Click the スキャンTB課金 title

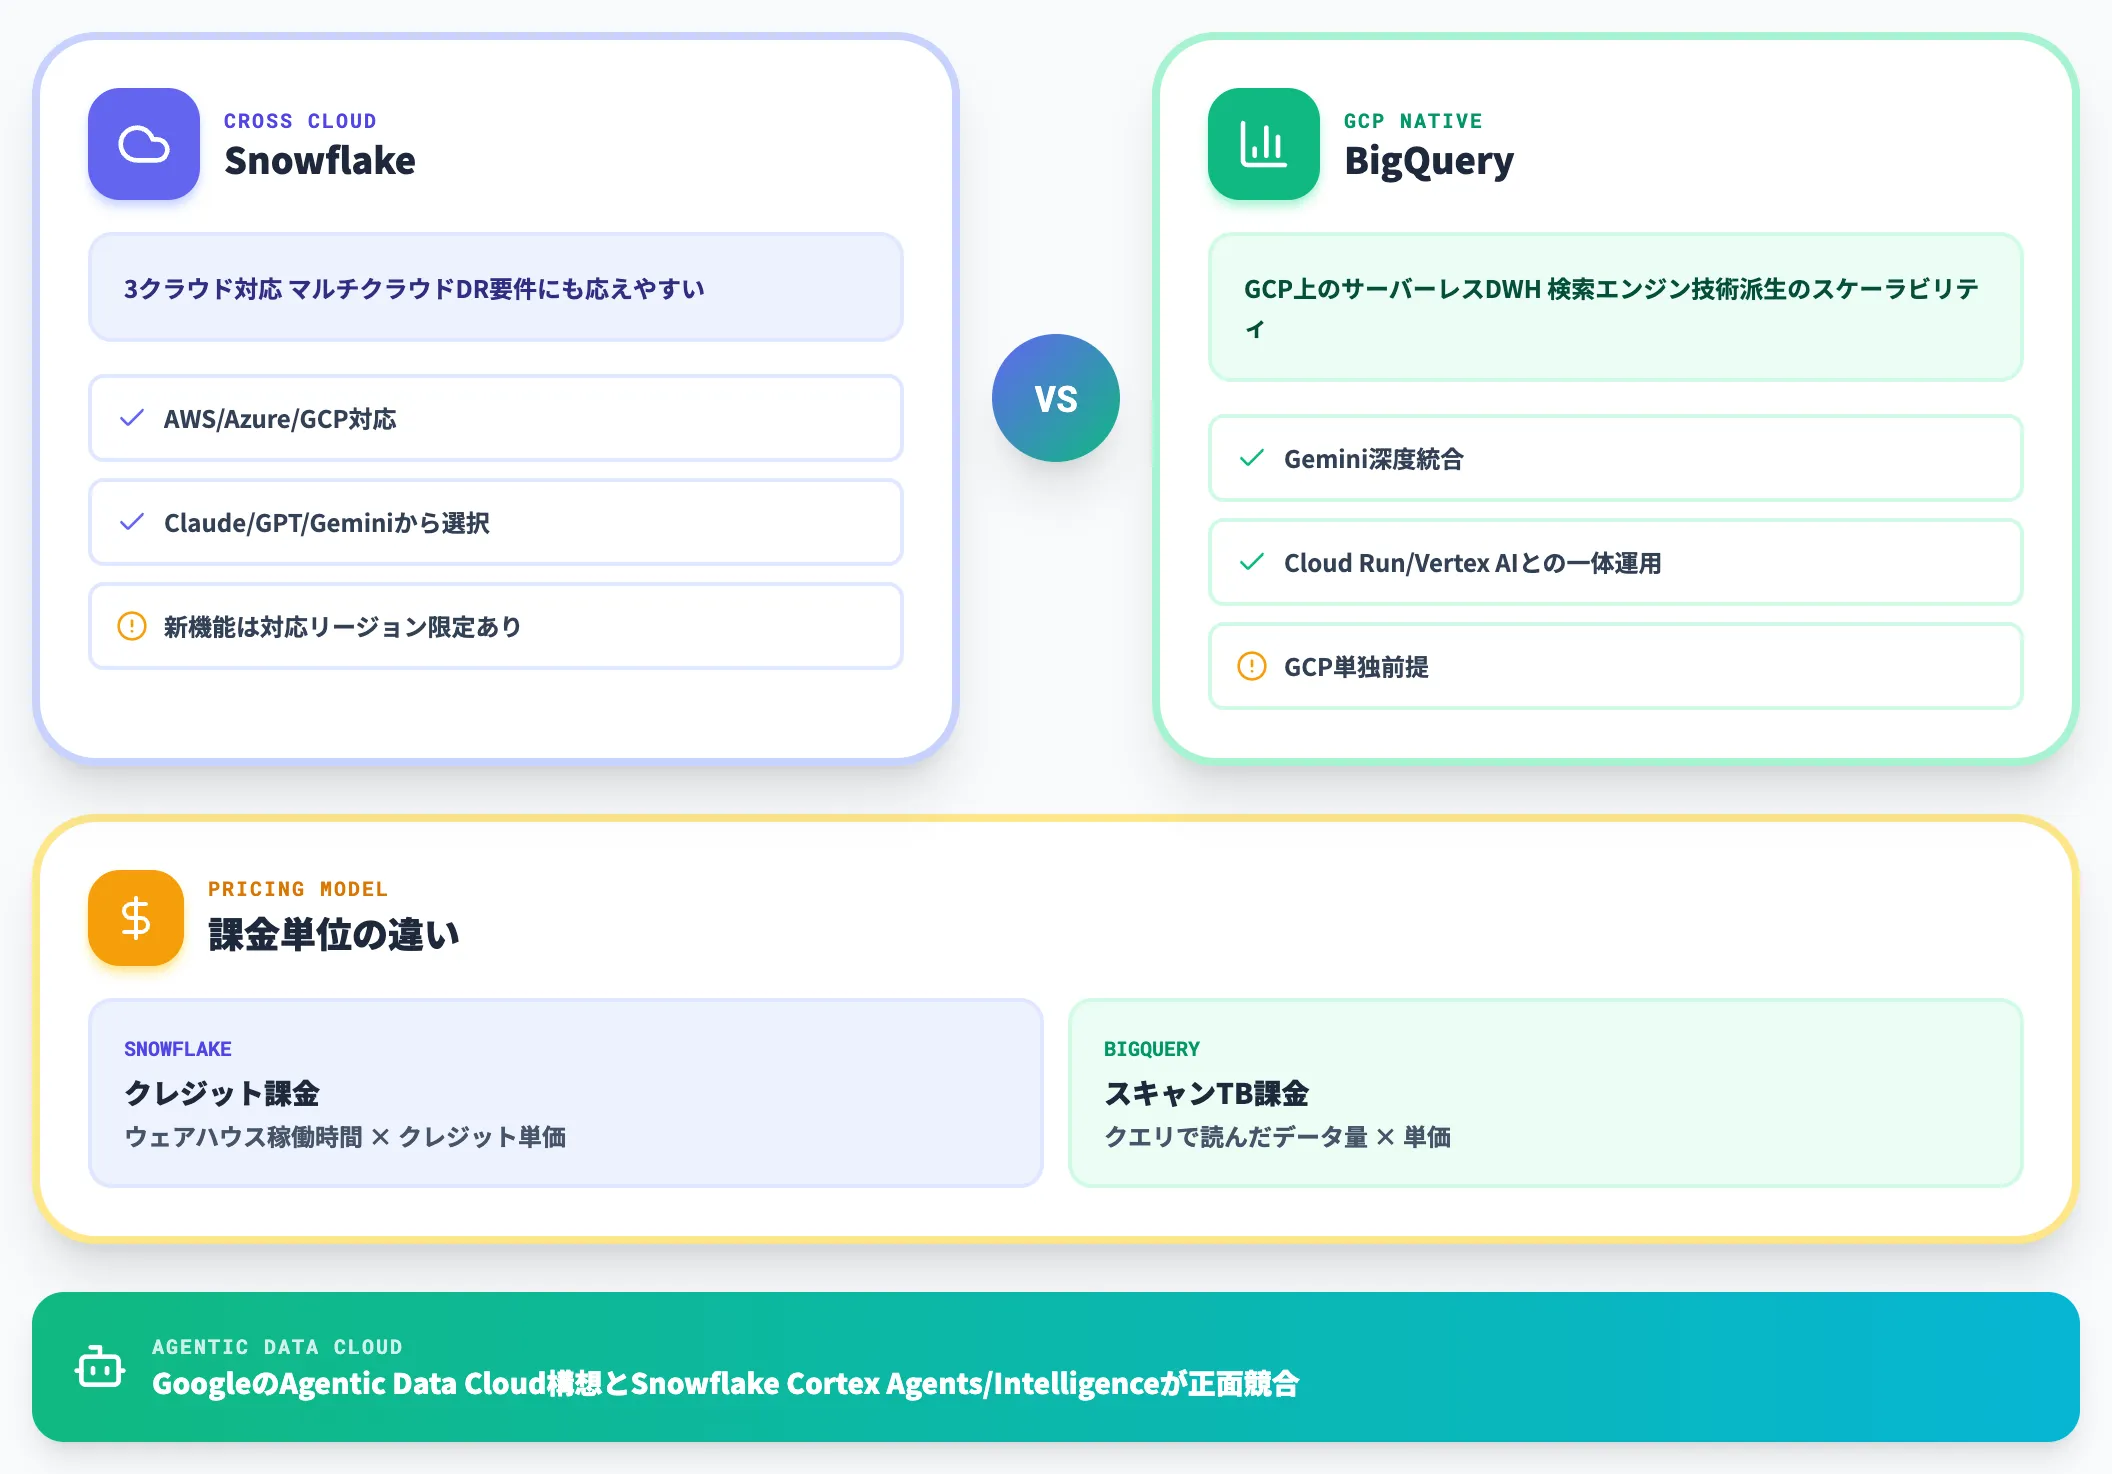[x=1207, y=1093]
